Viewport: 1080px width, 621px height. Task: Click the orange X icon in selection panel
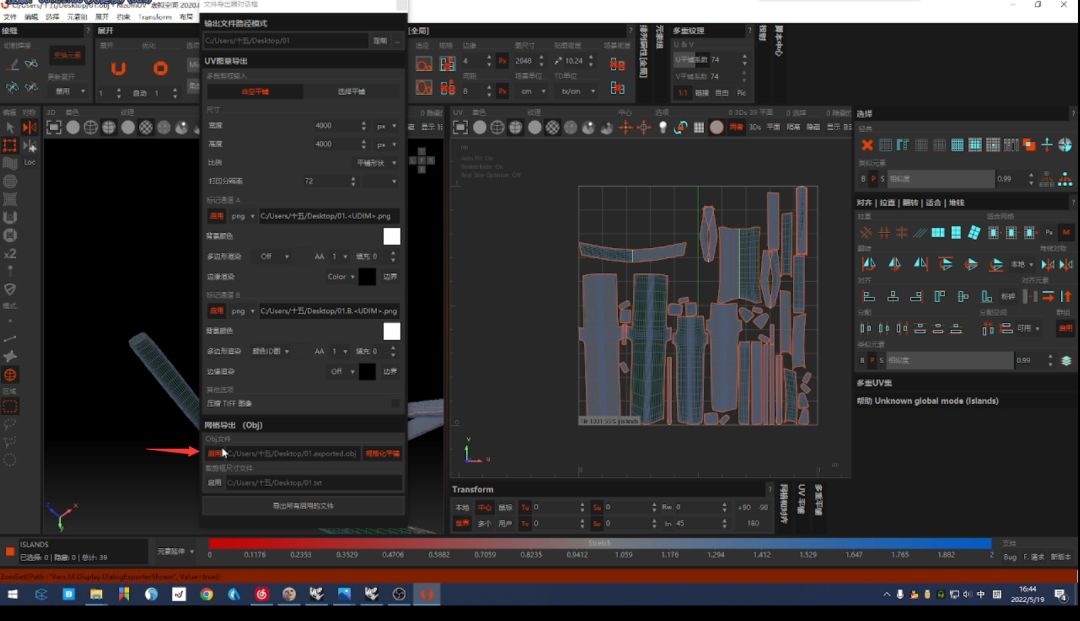(x=867, y=145)
